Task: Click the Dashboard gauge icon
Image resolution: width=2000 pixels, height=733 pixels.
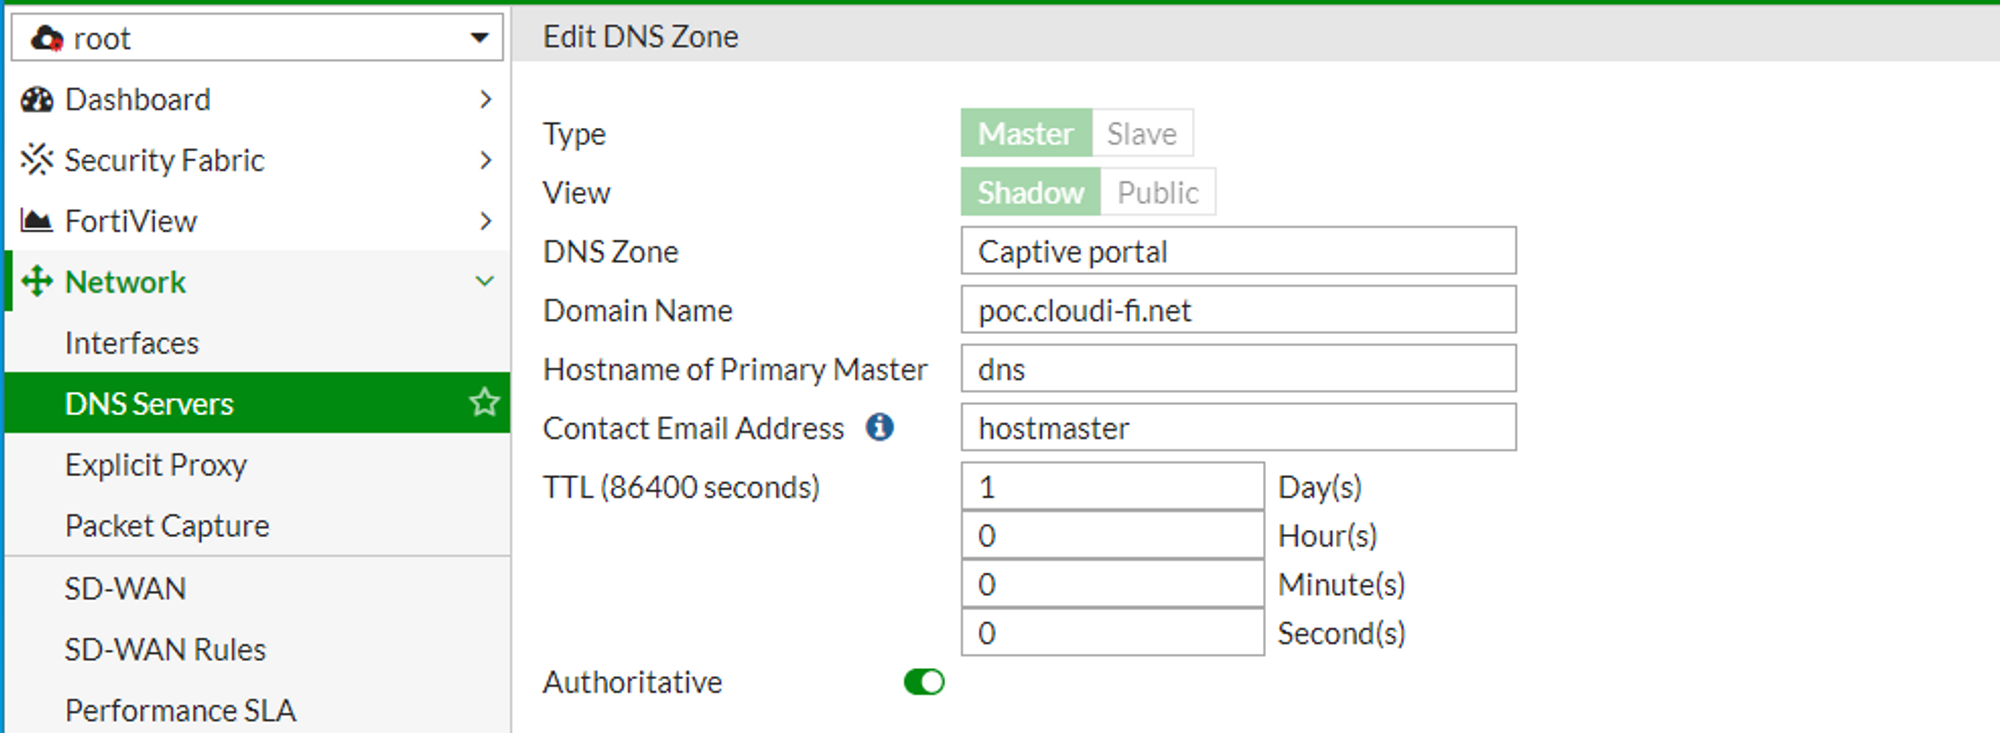Action: (37, 100)
